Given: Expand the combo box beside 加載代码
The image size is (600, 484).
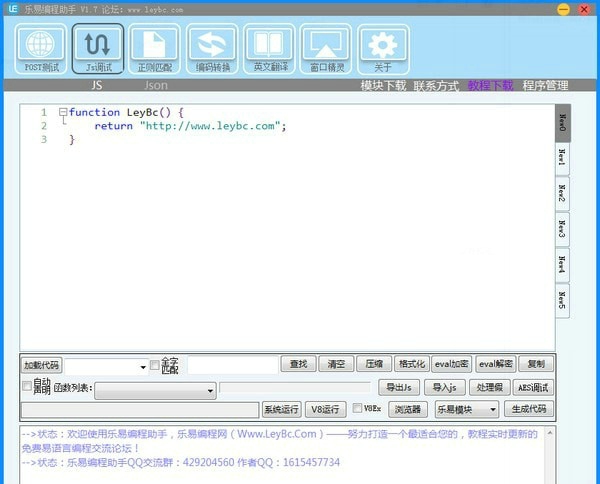Looking at the screenshot, I should point(143,367).
